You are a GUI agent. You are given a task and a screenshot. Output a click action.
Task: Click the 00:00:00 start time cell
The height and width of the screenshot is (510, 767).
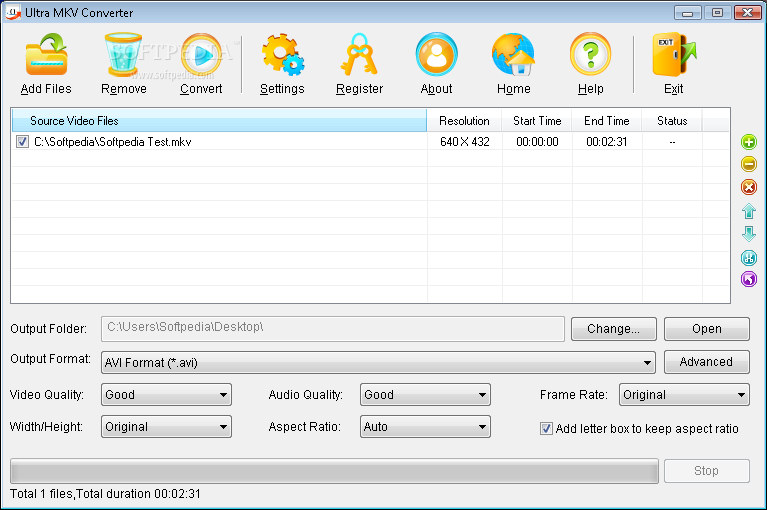(x=537, y=142)
